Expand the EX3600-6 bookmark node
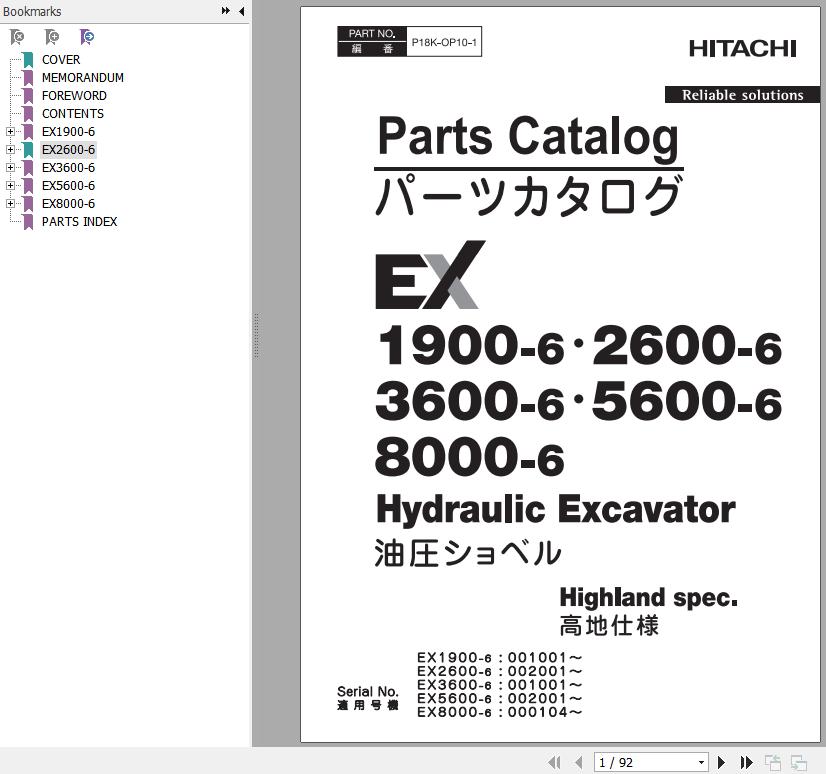Viewport: 826px width, 774px height. coord(10,168)
